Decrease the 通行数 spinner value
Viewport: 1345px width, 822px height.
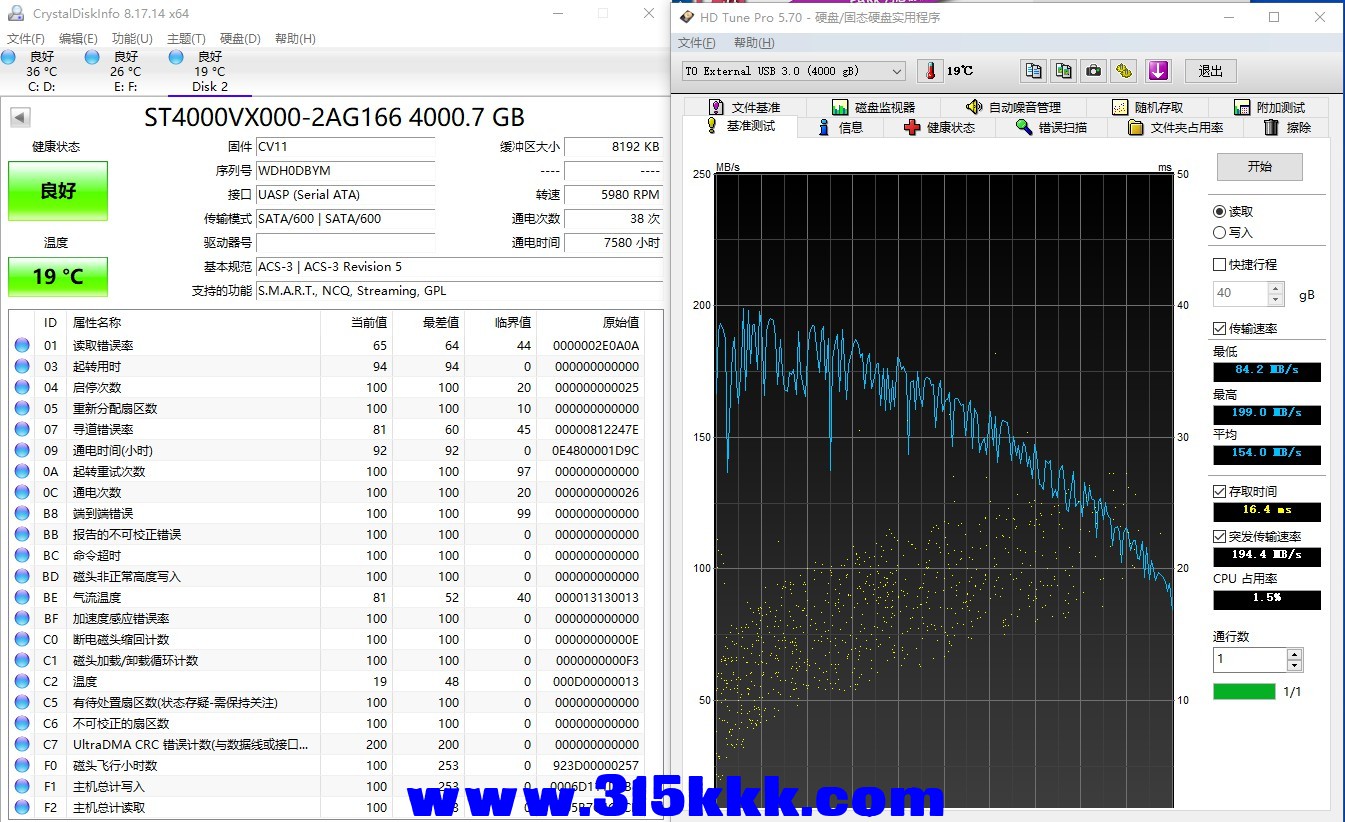[1295, 666]
